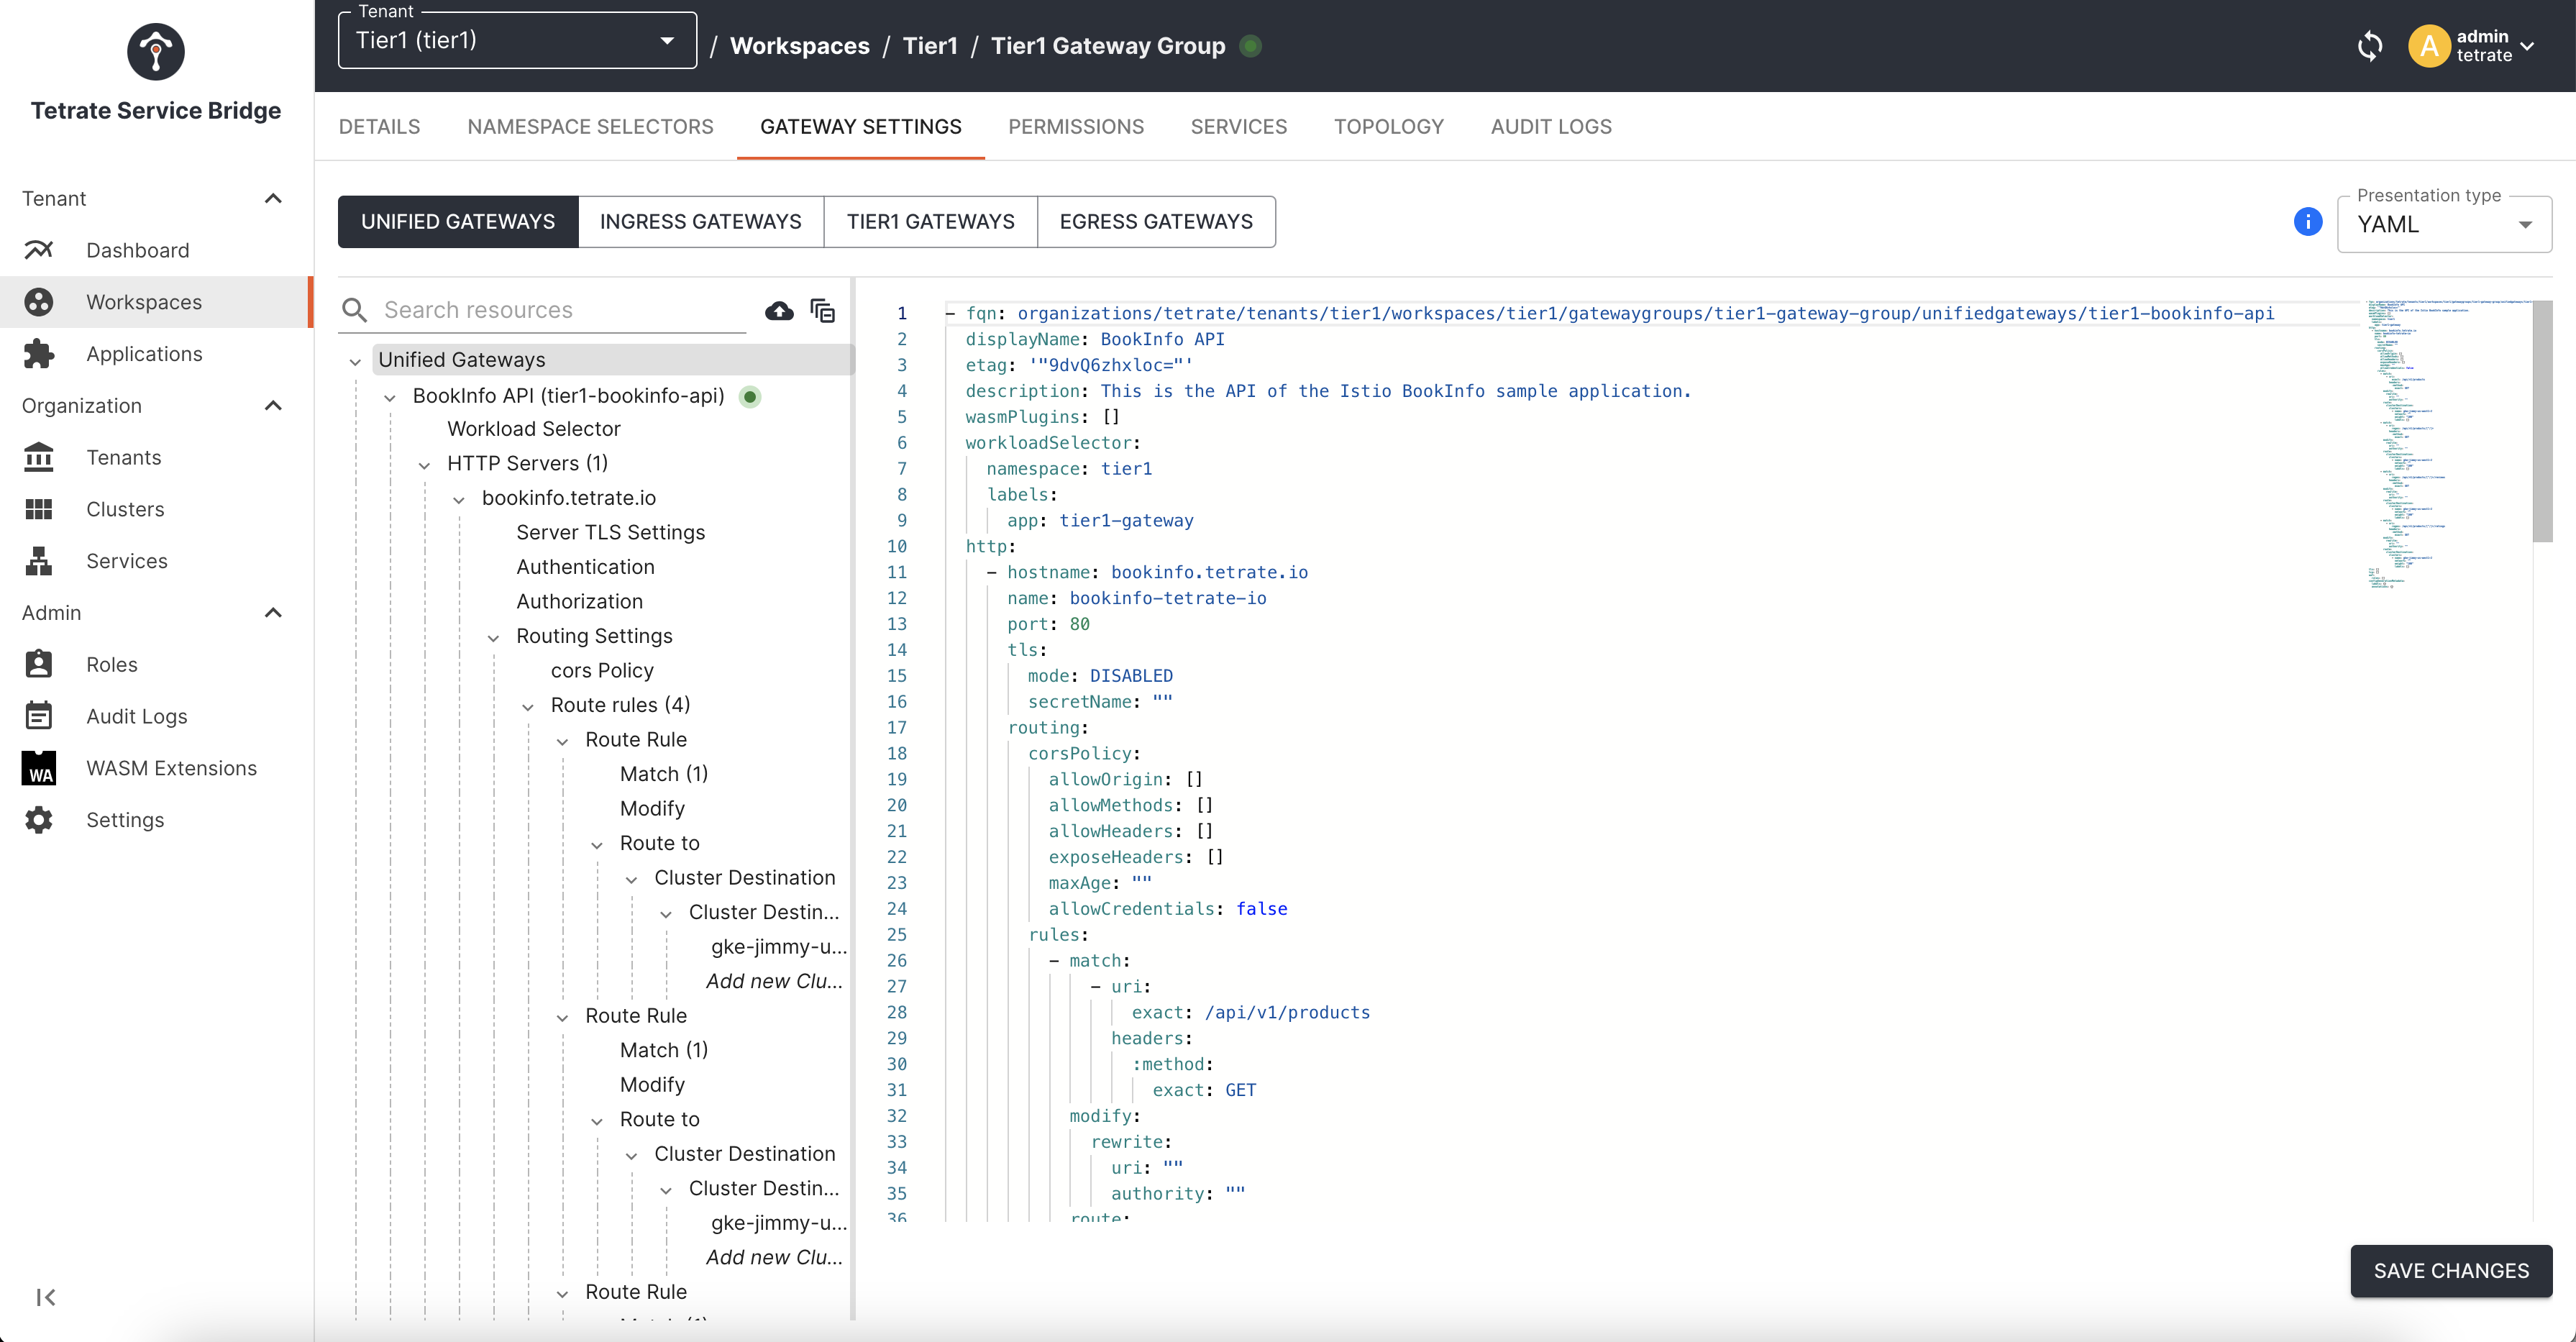Image resolution: width=2576 pixels, height=1342 pixels.
Task: Click the admin avatar circle
Action: point(2429,46)
